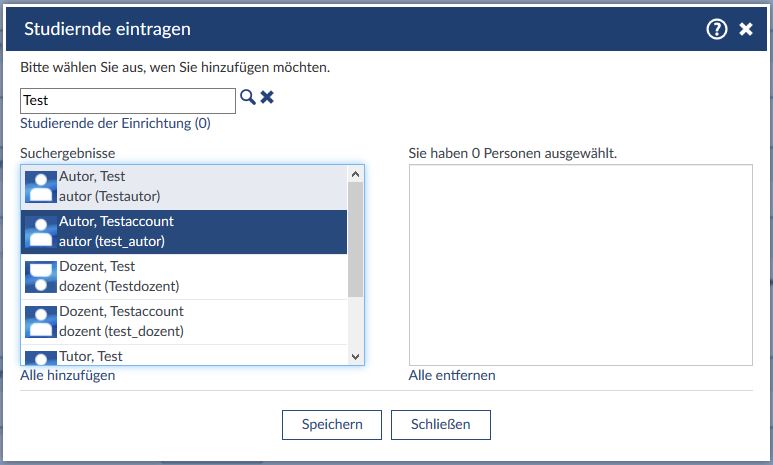The image size is (773, 465).
Task: Close the Studierende eintragen dialog
Action: click(x=746, y=29)
